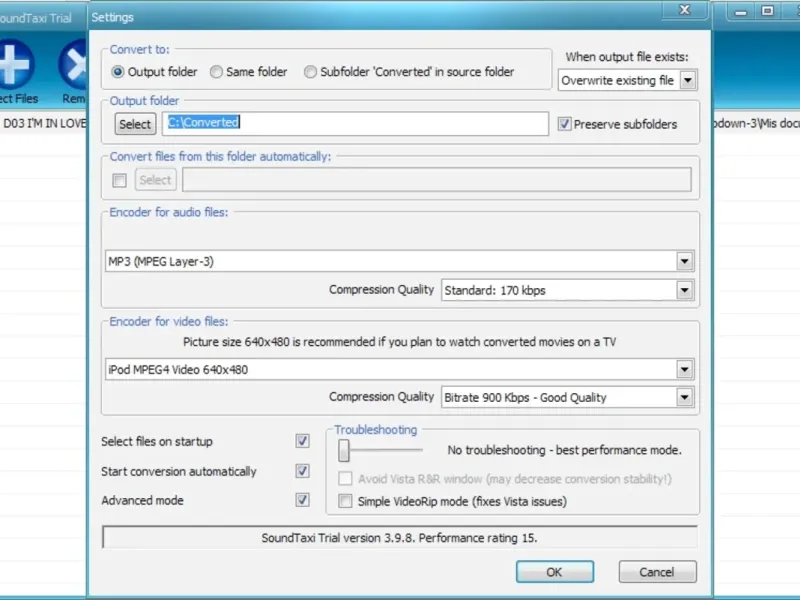Viewport: 800px width, 600px height.
Task: Close the Settings dialog with X
Action: point(684,10)
